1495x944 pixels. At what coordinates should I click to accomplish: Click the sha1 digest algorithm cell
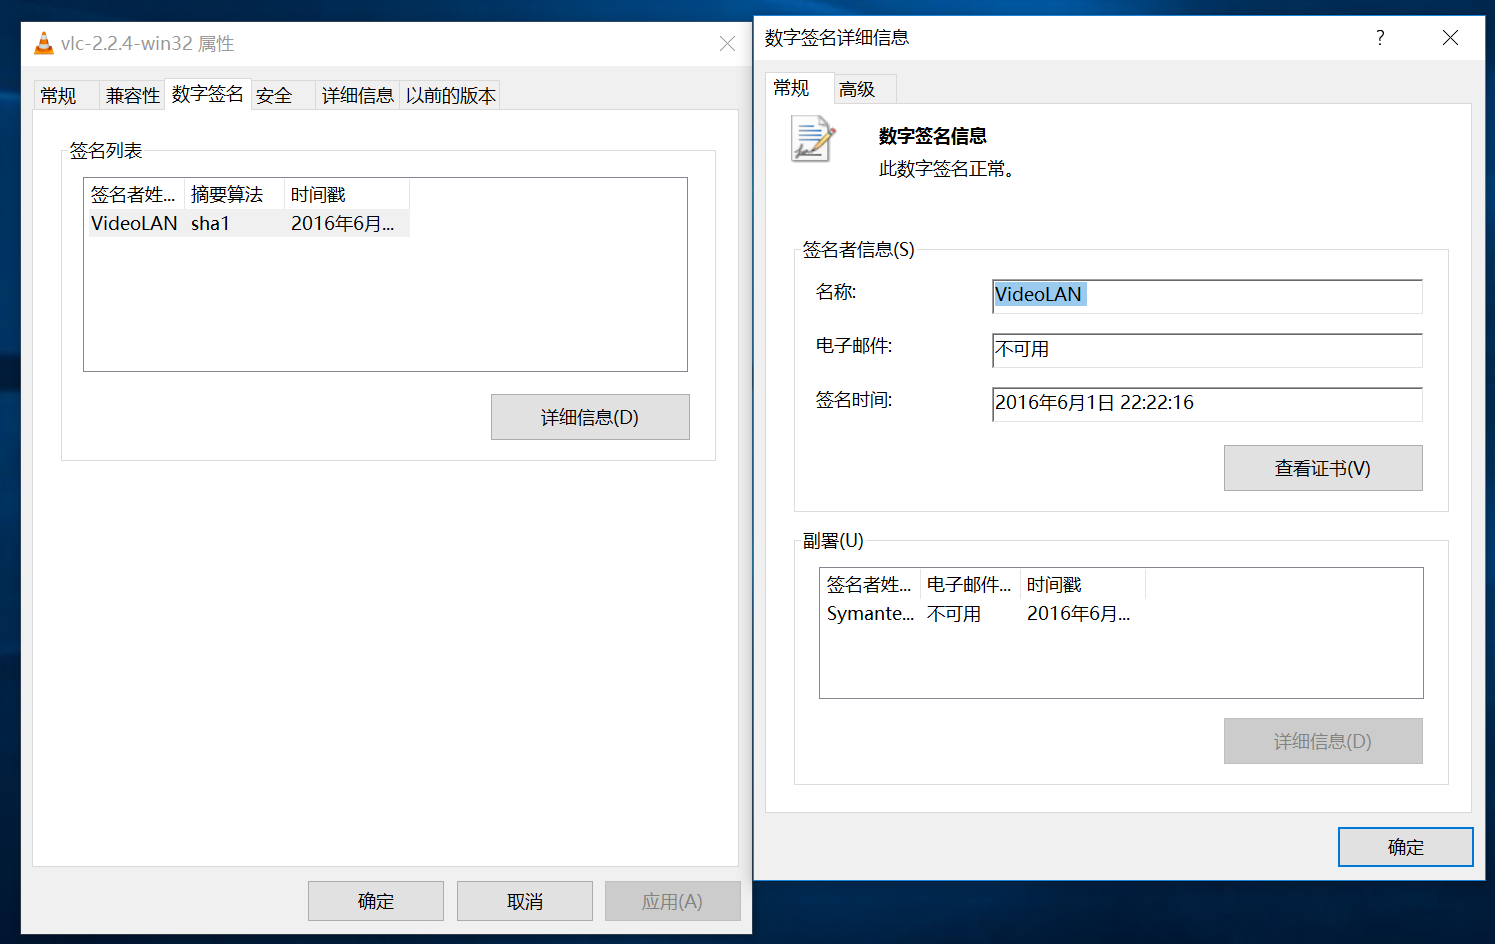click(x=210, y=223)
